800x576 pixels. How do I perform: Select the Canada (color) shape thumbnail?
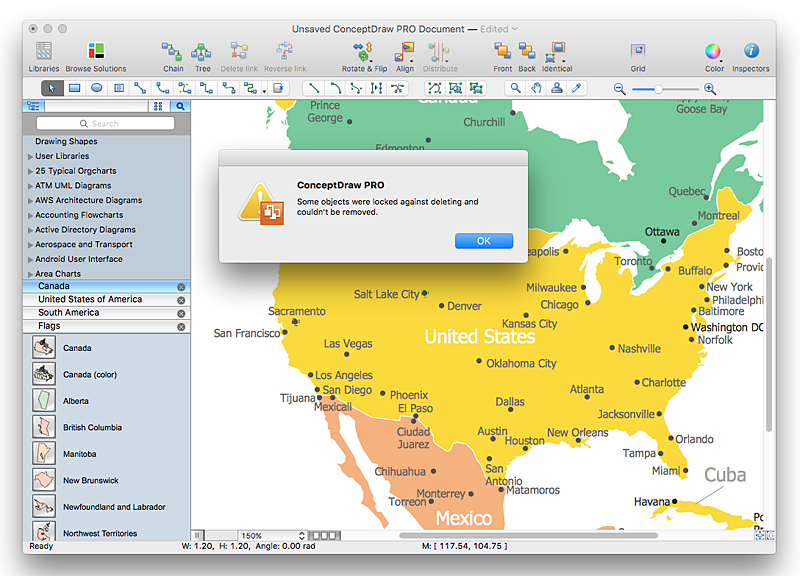[x=44, y=374]
